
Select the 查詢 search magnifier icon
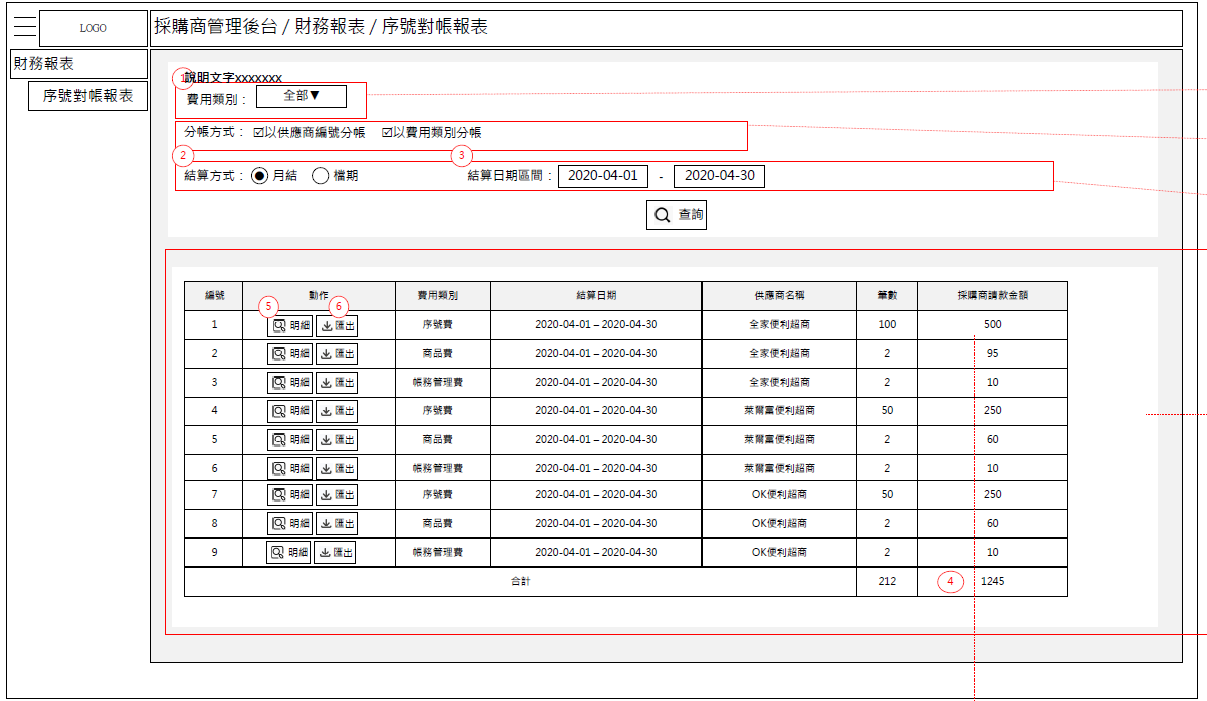click(x=661, y=214)
